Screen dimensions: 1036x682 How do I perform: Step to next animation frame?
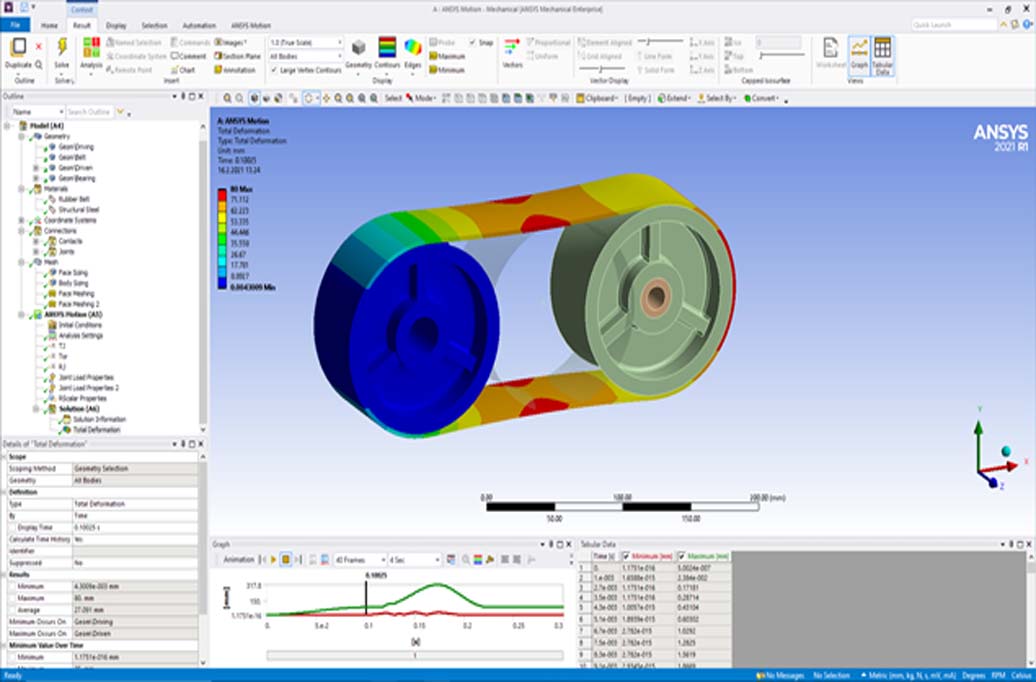(x=298, y=560)
